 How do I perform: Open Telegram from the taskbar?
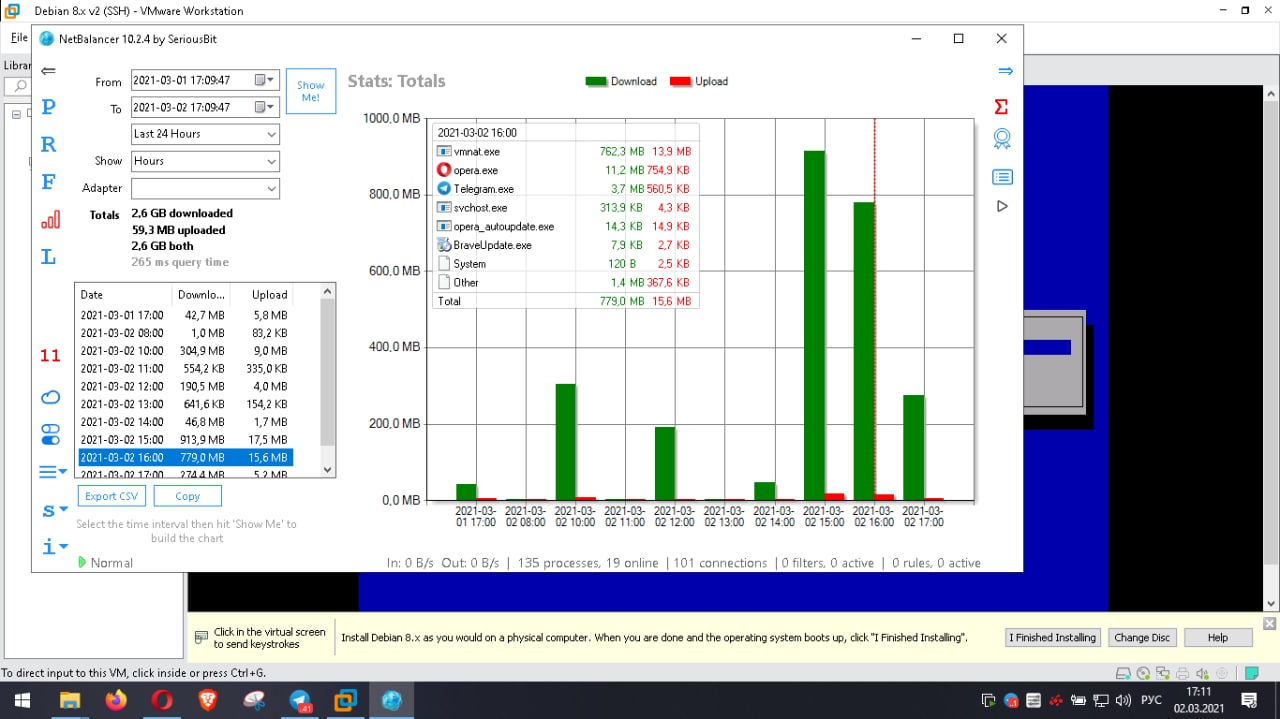tap(300, 700)
